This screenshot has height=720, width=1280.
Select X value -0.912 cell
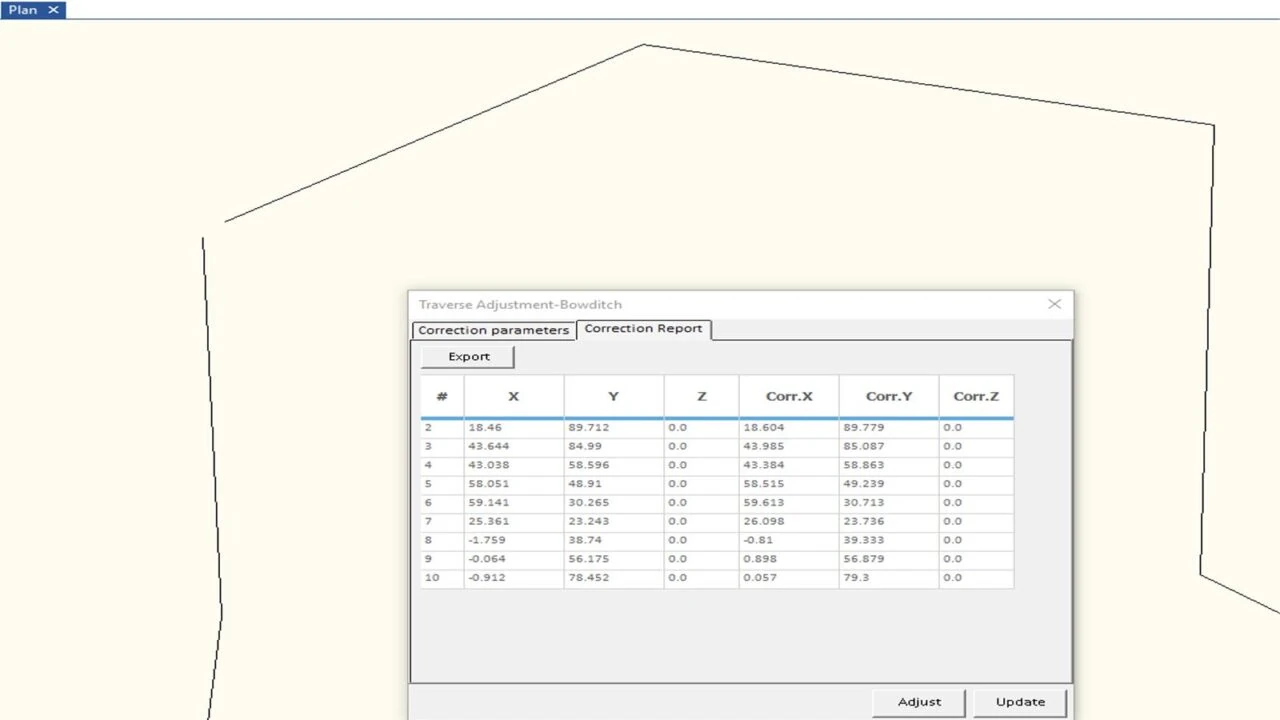click(514, 578)
